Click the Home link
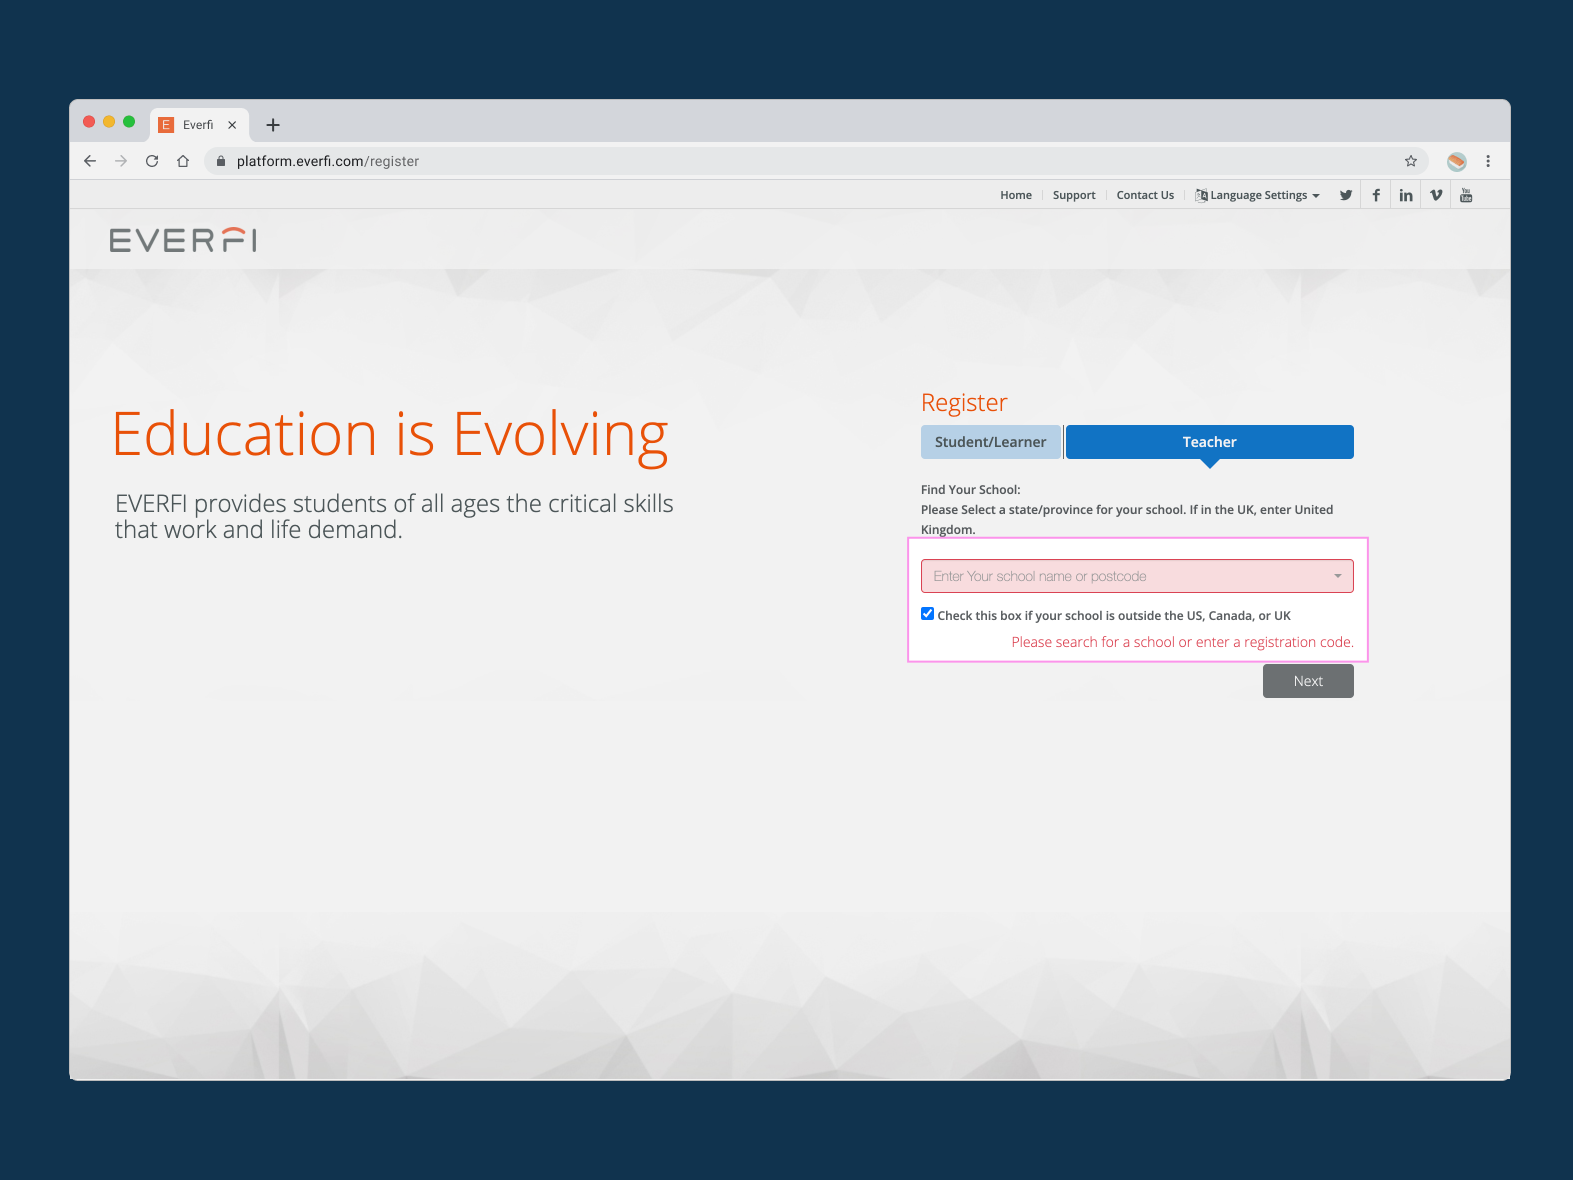This screenshot has height=1180, width=1573. (1016, 195)
